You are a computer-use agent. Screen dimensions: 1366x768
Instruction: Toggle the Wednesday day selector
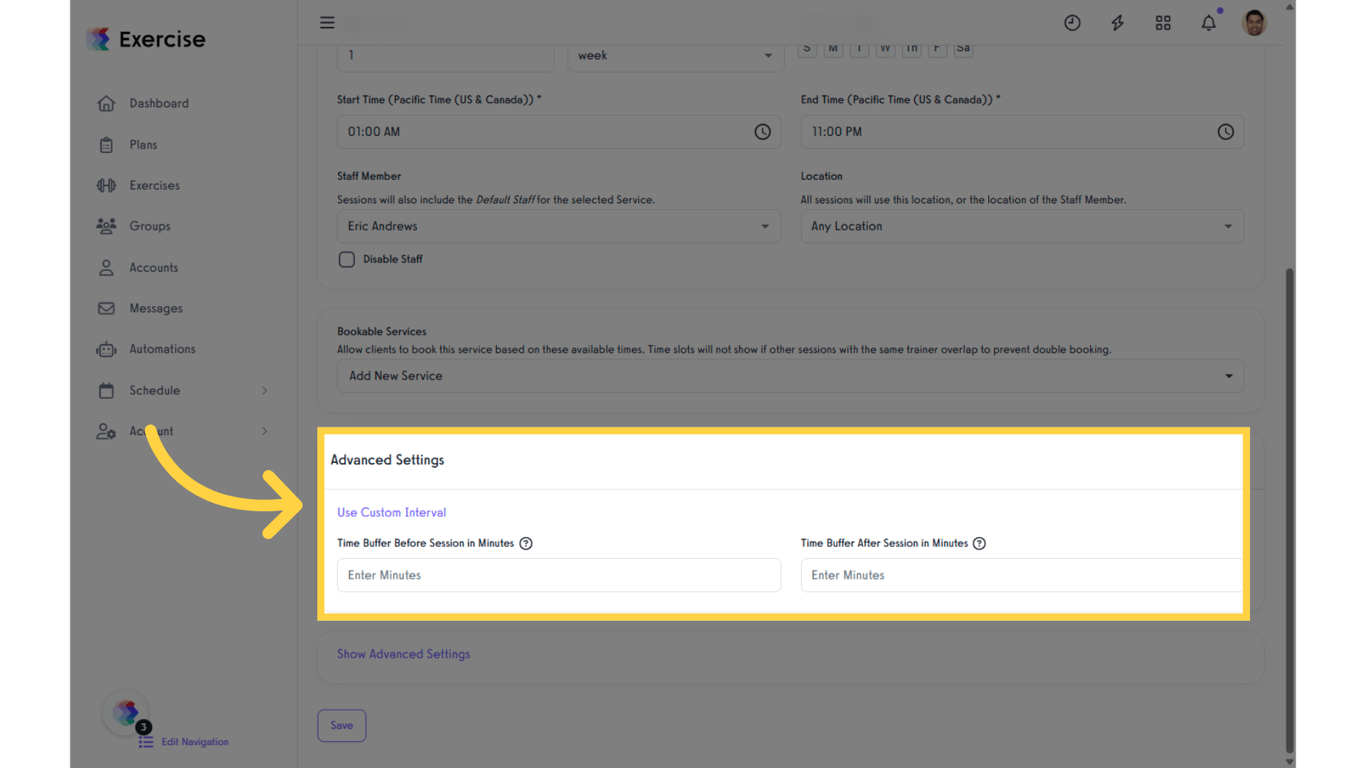click(885, 47)
